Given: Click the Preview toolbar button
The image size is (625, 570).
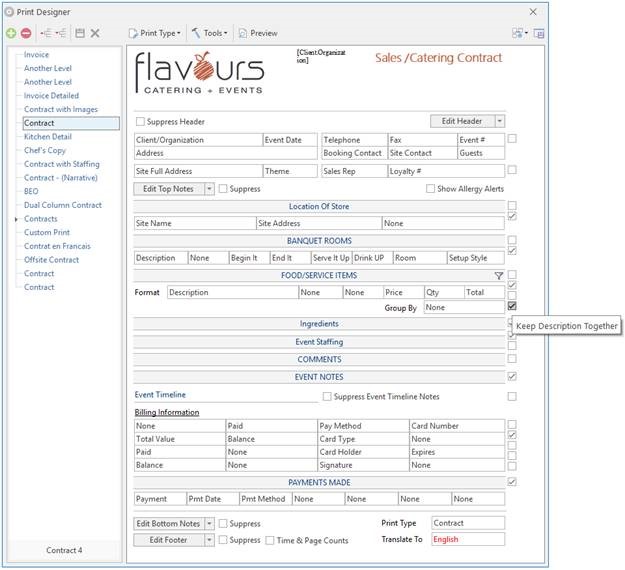Looking at the screenshot, I should 258,33.
